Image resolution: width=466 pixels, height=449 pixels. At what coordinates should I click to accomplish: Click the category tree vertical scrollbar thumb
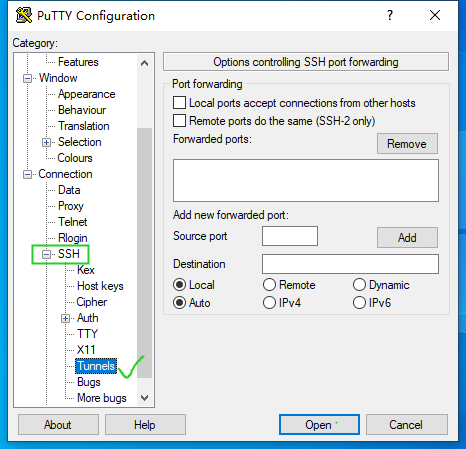pos(144,253)
